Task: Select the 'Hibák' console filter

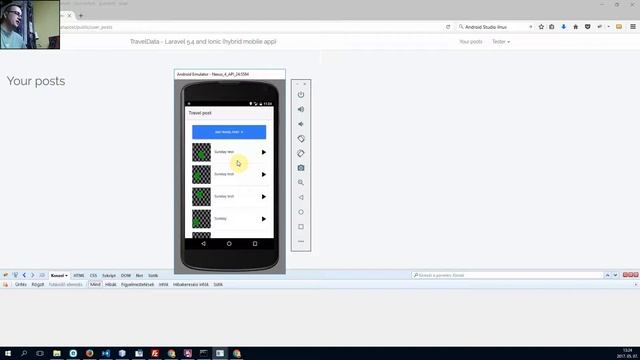Action: point(111,284)
